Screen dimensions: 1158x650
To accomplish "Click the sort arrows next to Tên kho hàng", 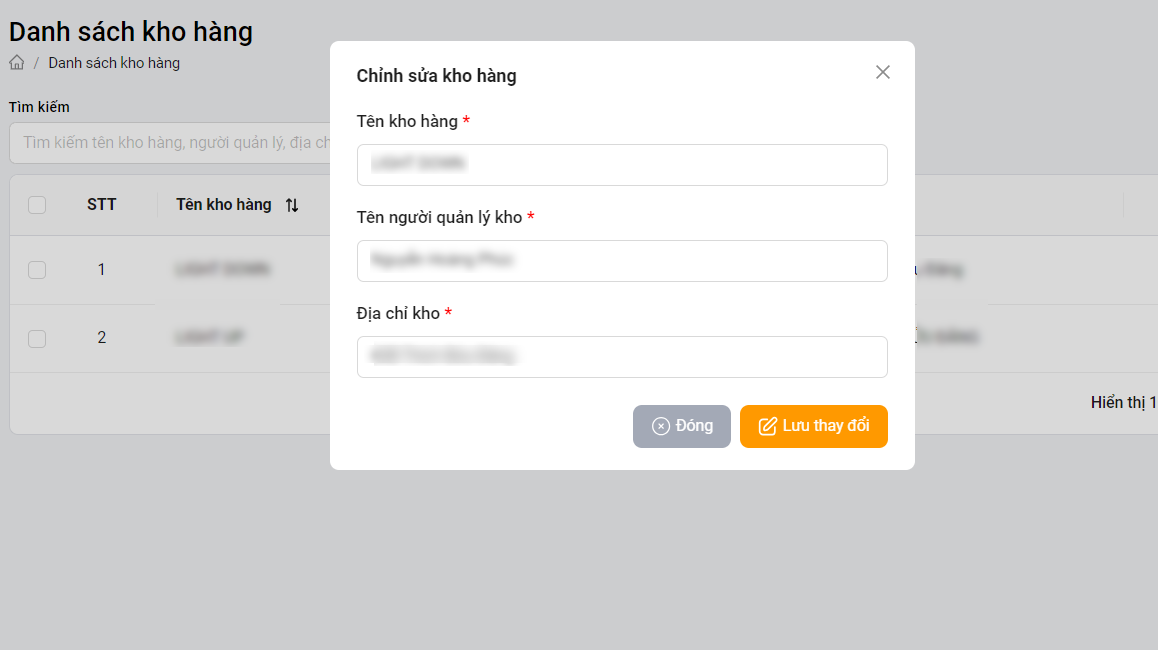I will pyautogui.click(x=292, y=205).
